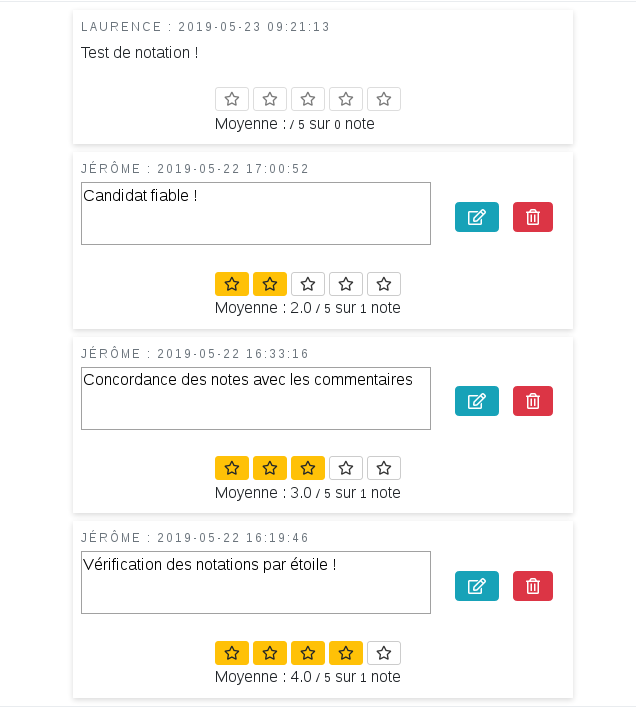Click into the 'Candidat fiable !' text box

[256, 213]
